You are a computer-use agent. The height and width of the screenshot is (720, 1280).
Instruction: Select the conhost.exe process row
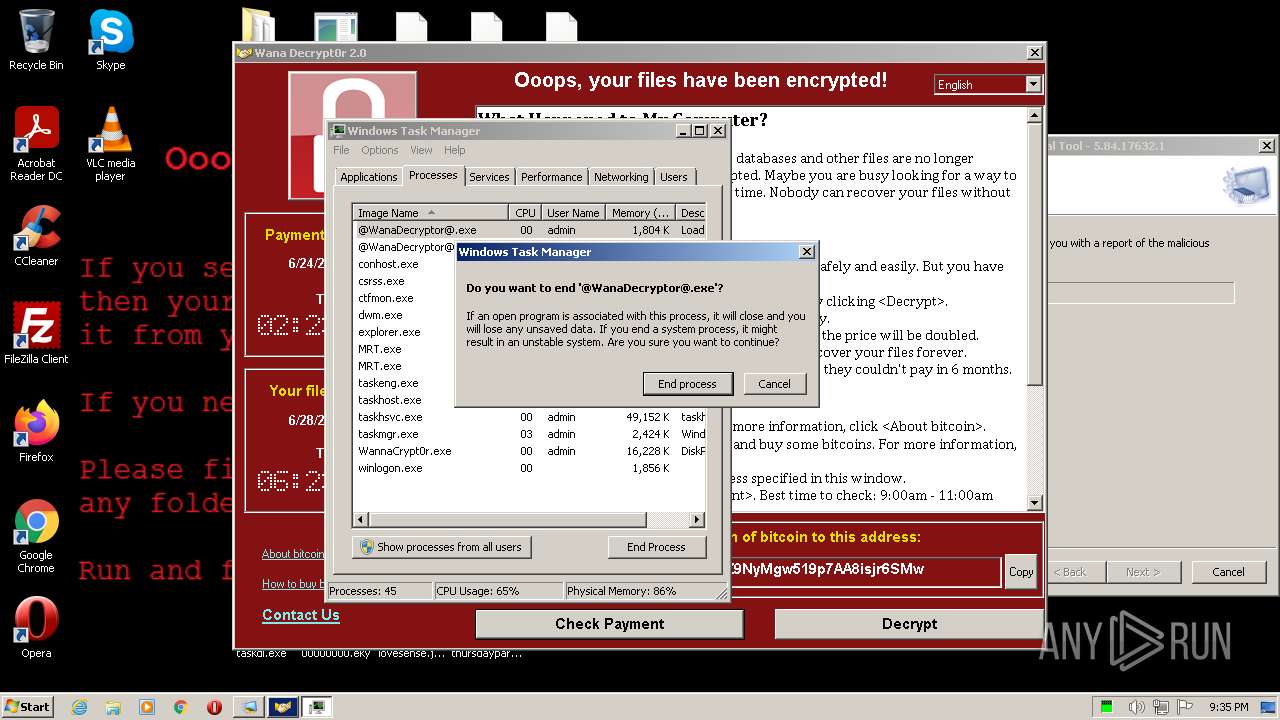pos(405,264)
